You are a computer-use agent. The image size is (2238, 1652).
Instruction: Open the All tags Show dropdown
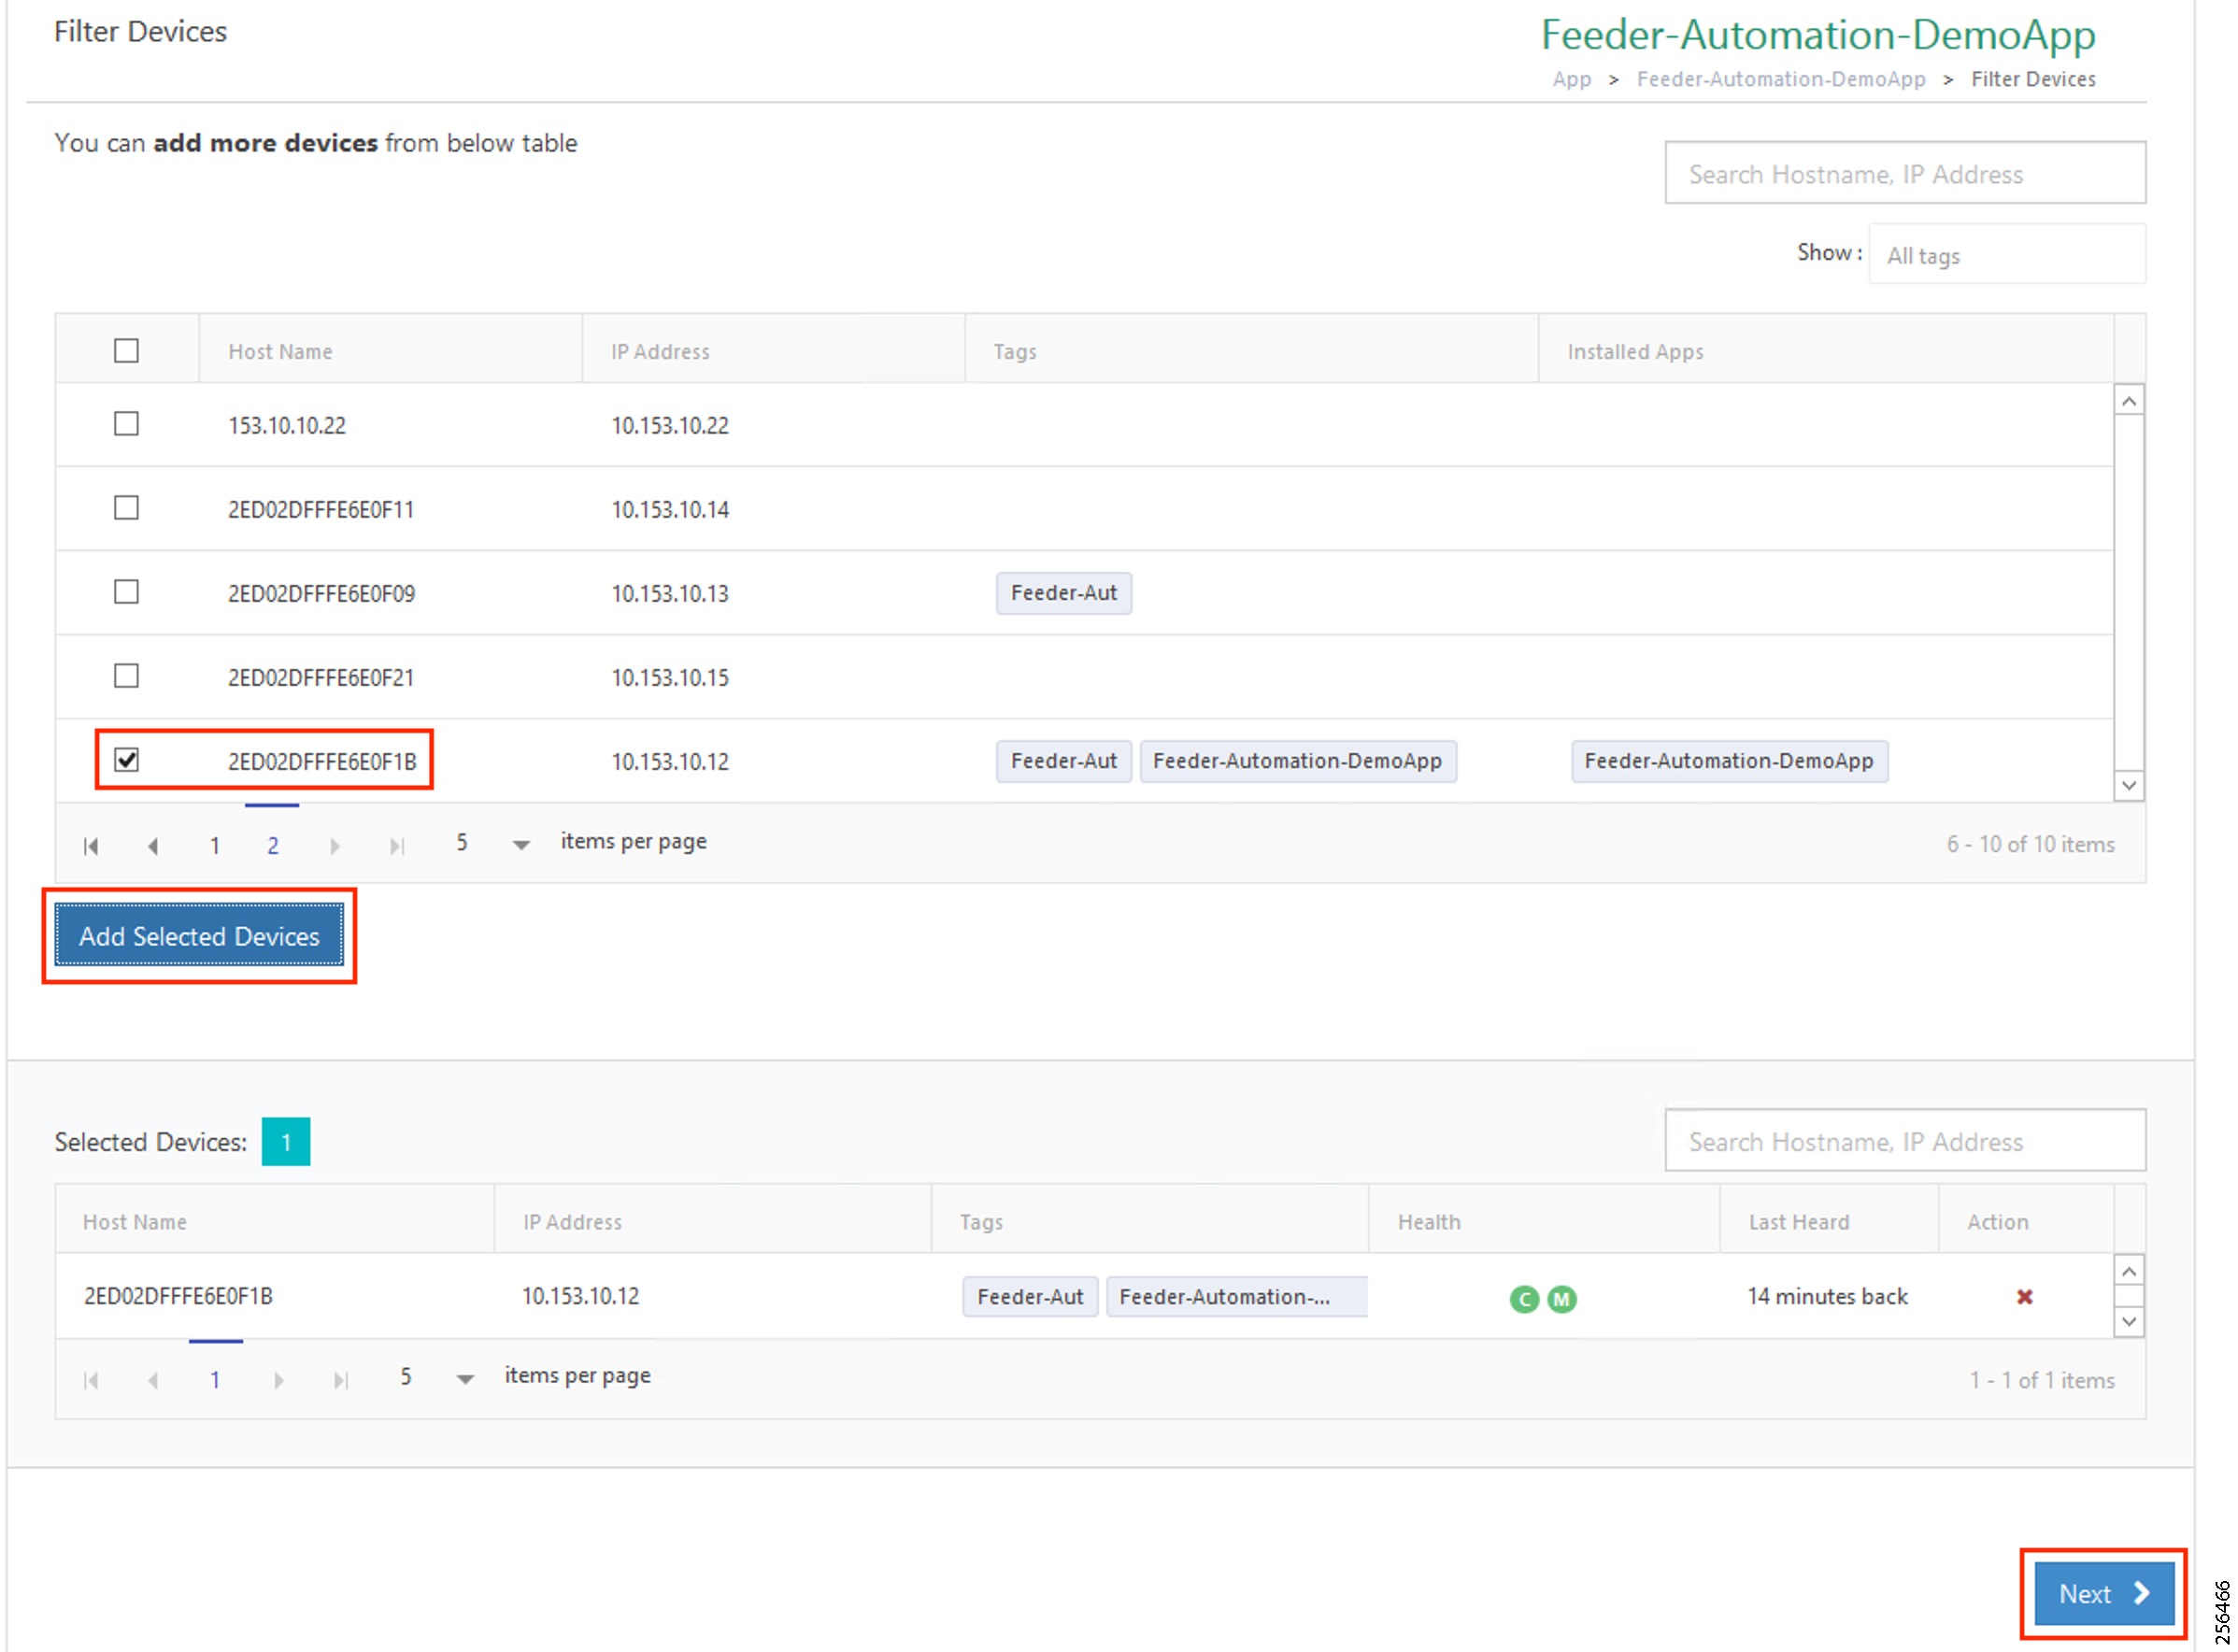(2005, 255)
